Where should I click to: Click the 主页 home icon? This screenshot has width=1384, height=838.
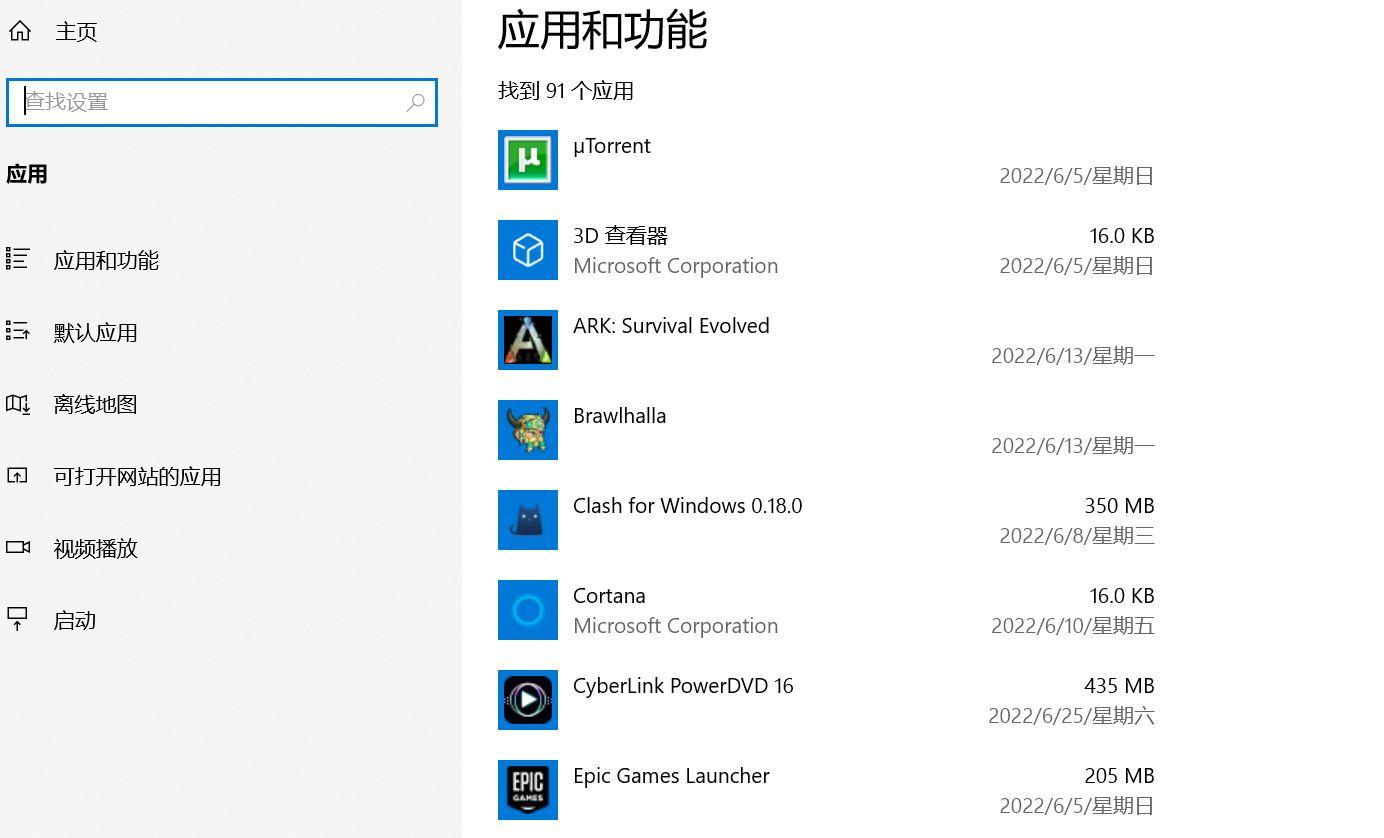pyautogui.click(x=20, y=32)
